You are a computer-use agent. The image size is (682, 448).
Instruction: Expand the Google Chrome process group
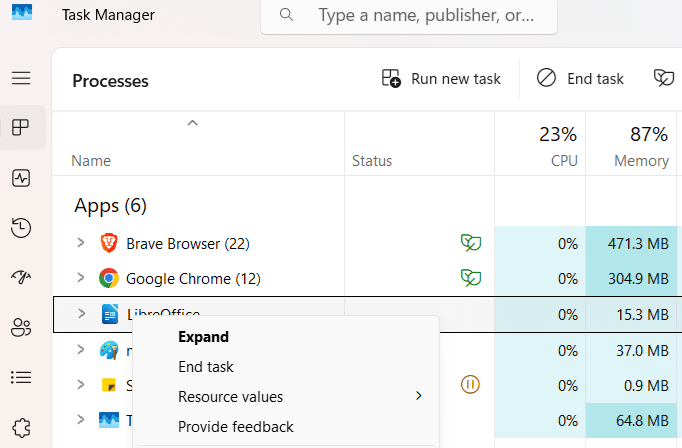[x=81, y=278]
